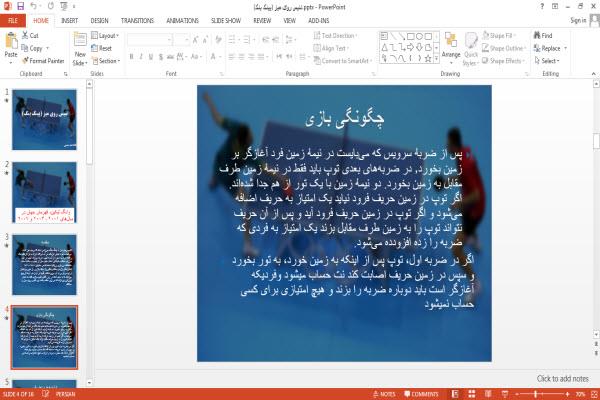The image size is (600, 400).
Task: Toggle text Shadow formatting
Action: (161, 57)
